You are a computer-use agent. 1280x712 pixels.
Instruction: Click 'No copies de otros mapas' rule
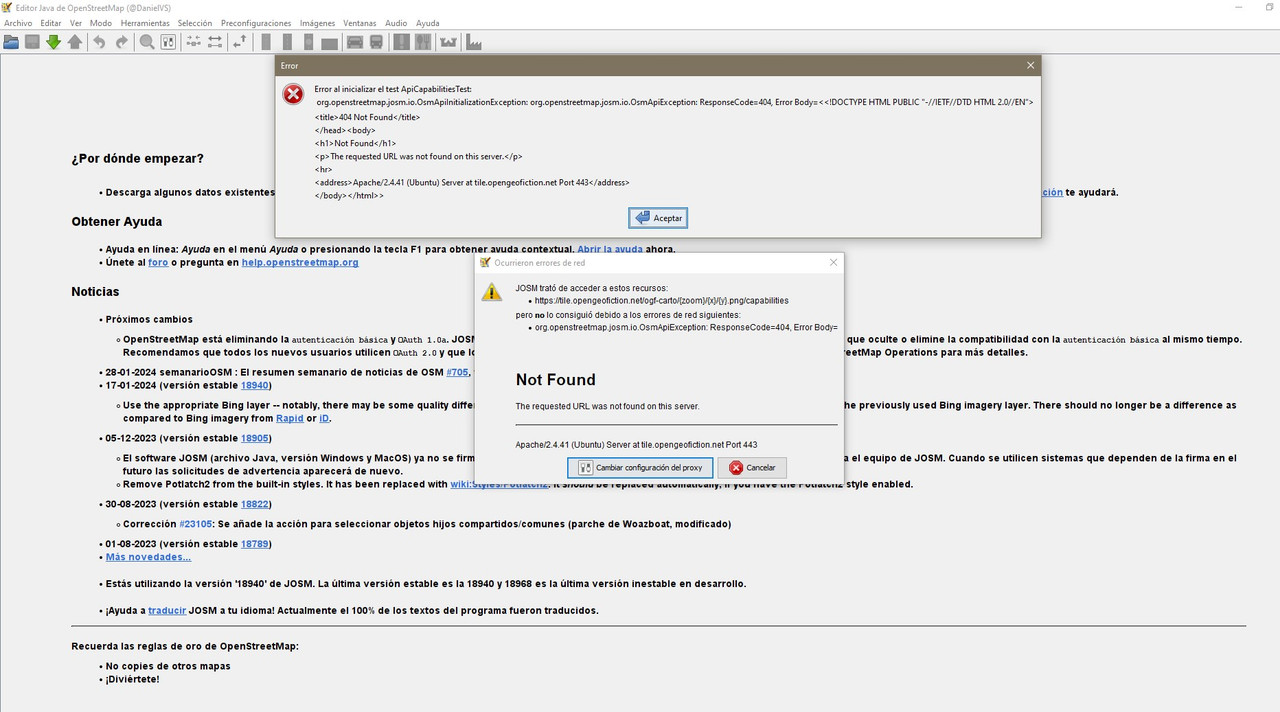point(168,666)
